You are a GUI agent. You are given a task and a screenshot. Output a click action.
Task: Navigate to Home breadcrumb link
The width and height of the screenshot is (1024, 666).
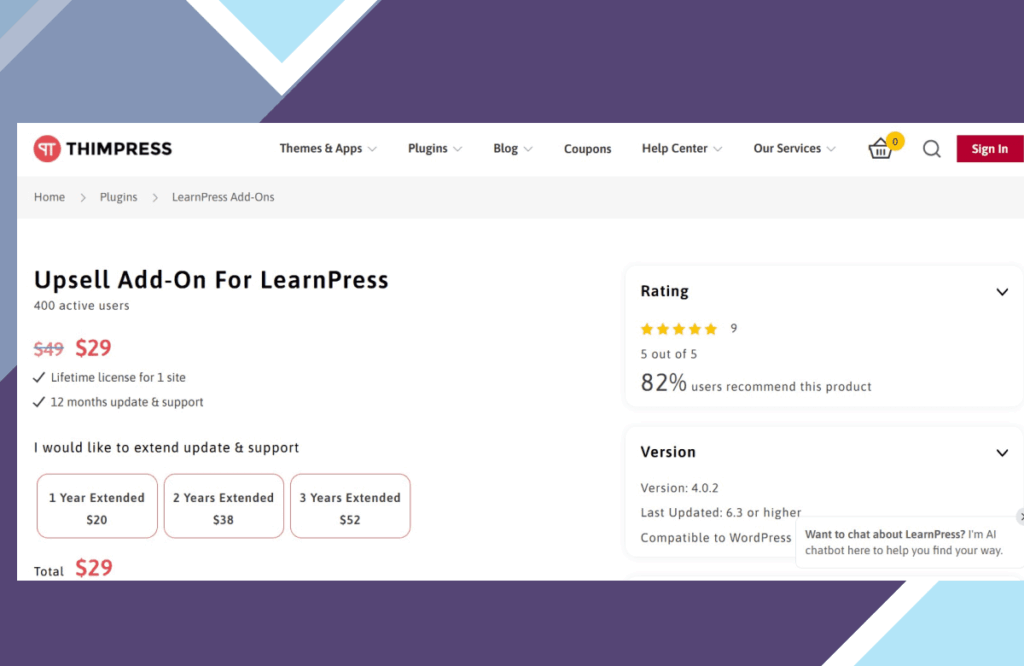point(49,197)
